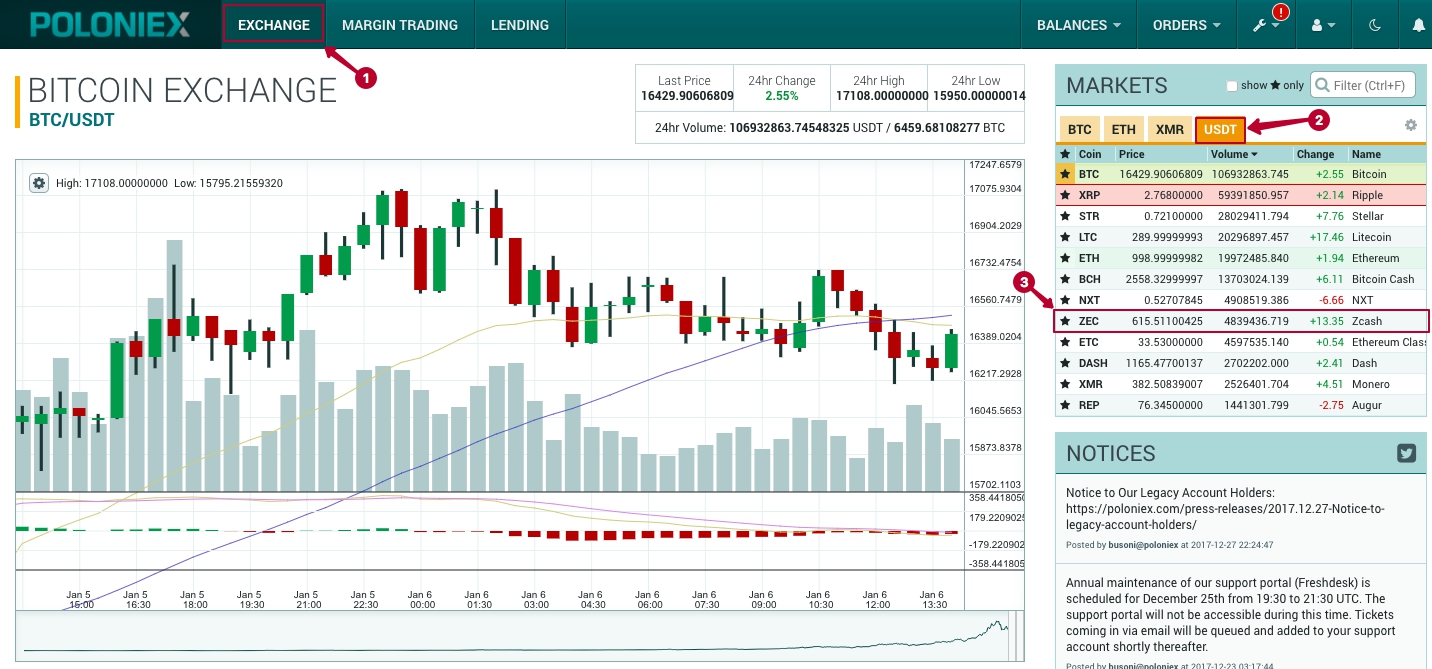This screenshot has width=1432, height=669.
Task: Select the Augur market row
Action: coord(1241,405)
